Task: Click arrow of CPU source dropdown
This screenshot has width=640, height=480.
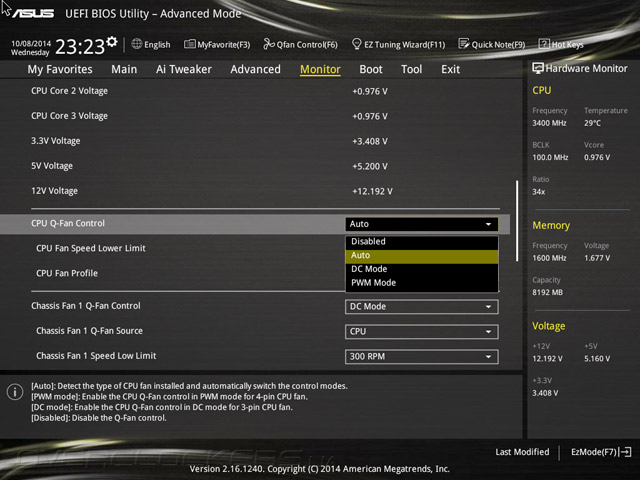Action: [489, 332]
